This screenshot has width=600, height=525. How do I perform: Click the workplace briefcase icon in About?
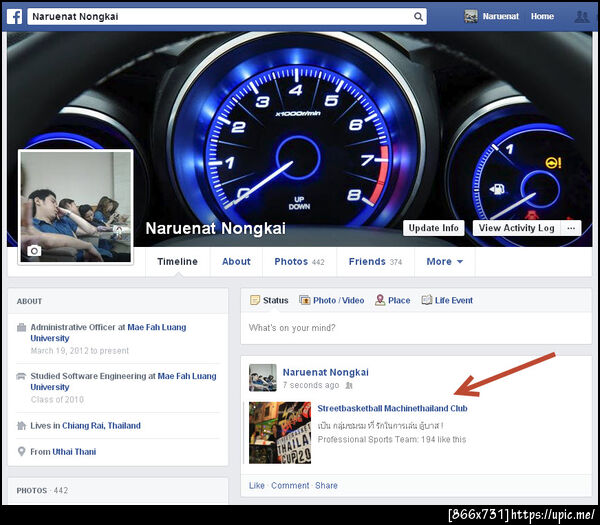(x=21, y=327)
